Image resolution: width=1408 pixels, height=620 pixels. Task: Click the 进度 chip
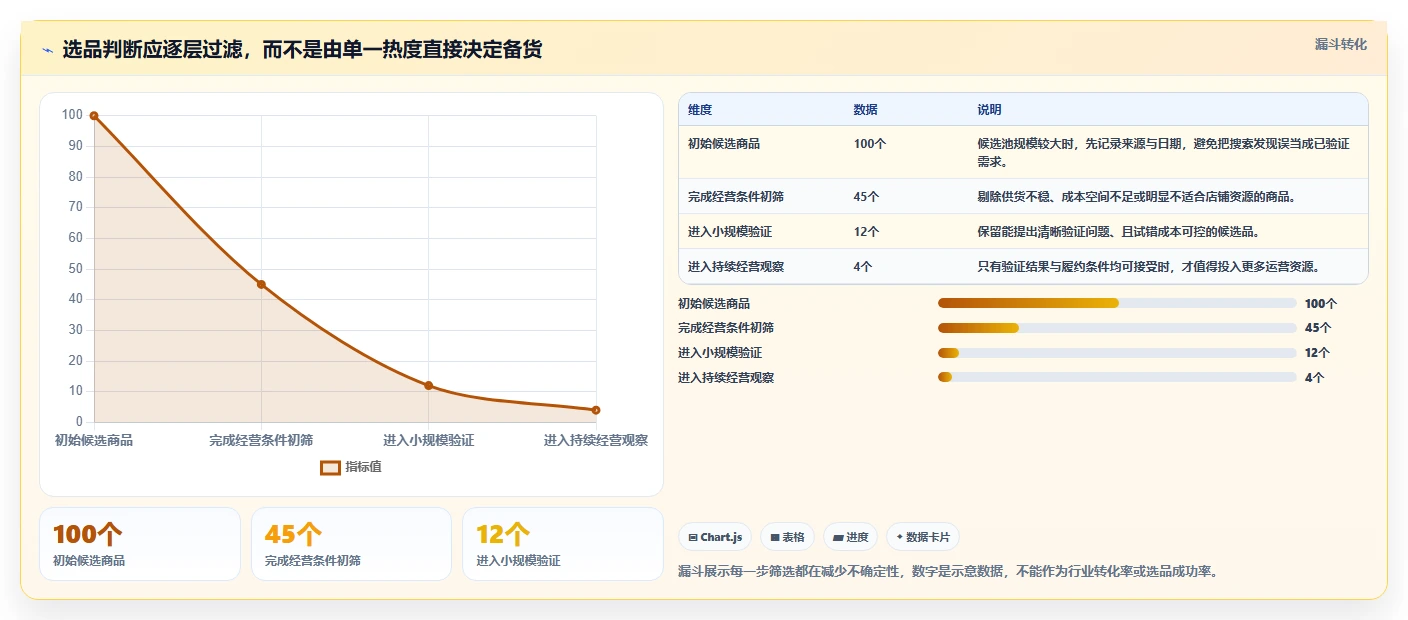point(850,537)
